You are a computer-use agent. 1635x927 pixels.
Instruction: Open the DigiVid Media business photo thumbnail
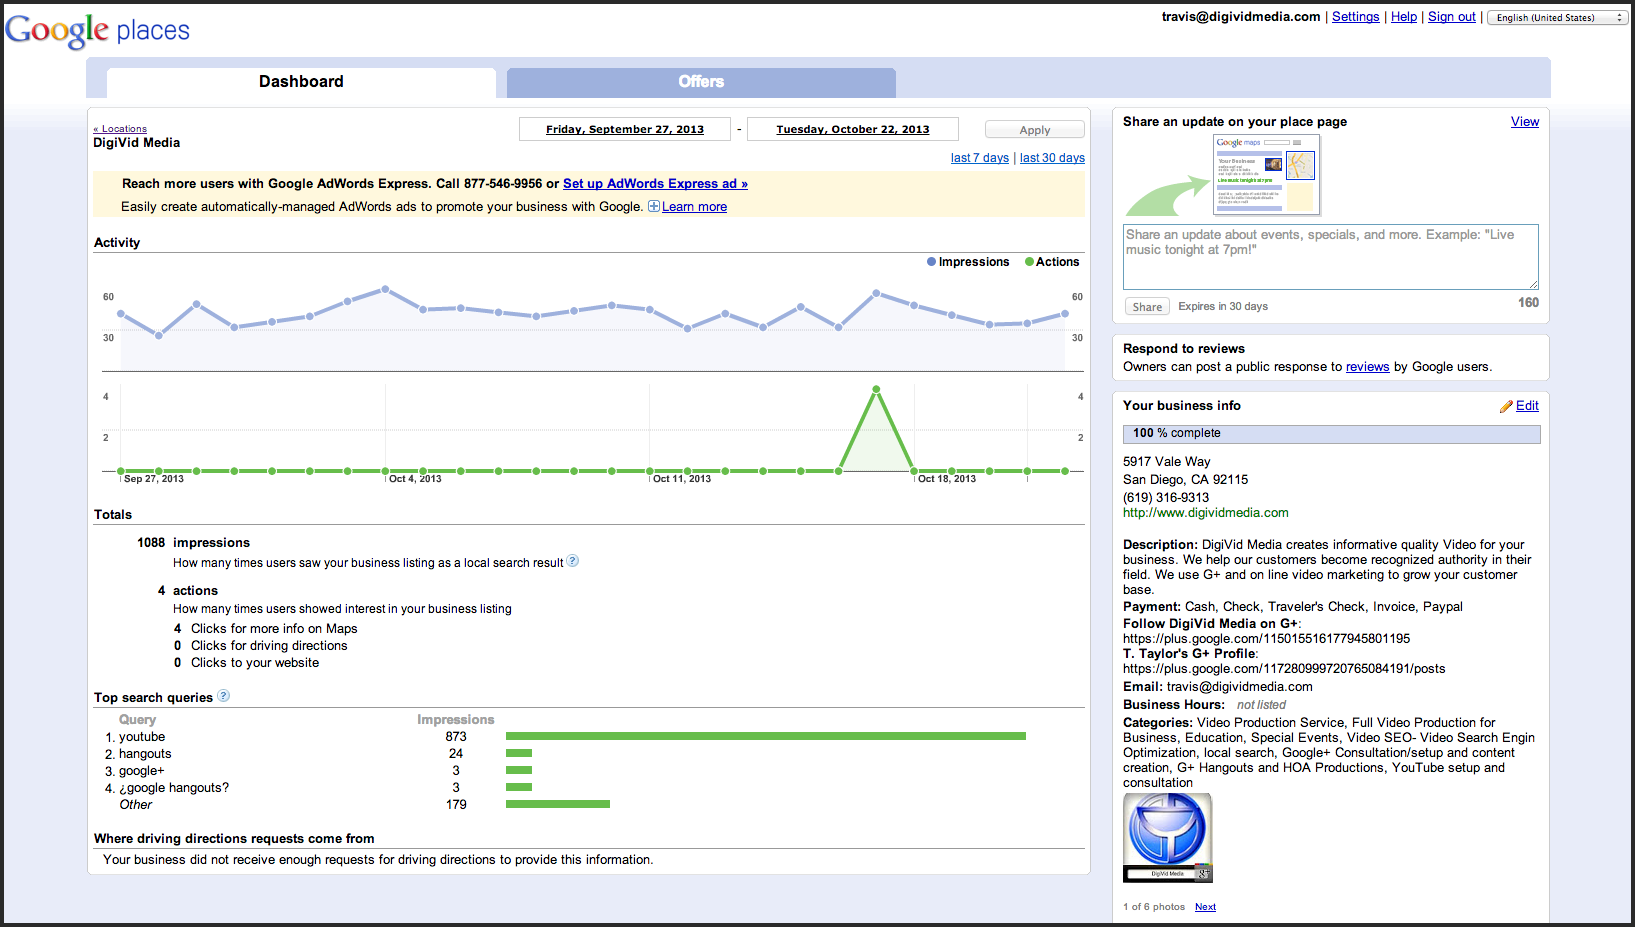[1168, 838]
